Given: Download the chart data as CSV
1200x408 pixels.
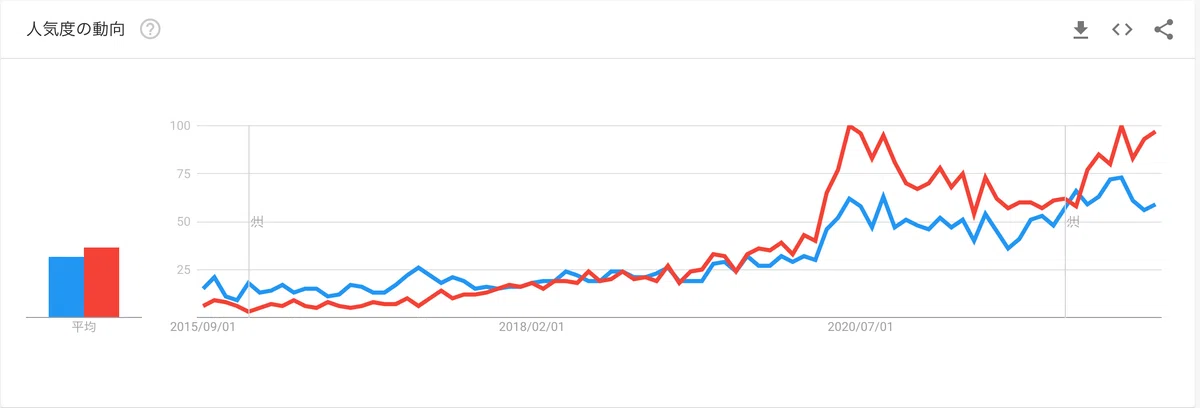Looking at the screenshot, I should pos(1080,30).
